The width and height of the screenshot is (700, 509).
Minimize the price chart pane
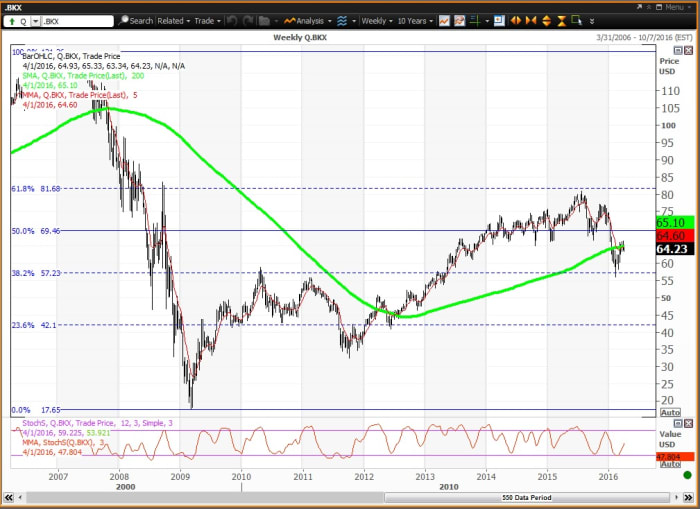click(678, 50)
